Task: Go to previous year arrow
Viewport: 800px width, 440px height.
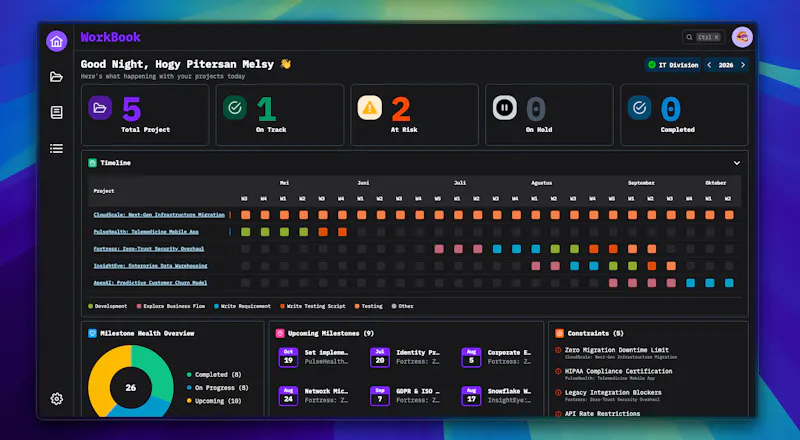Action: [709, 65]
